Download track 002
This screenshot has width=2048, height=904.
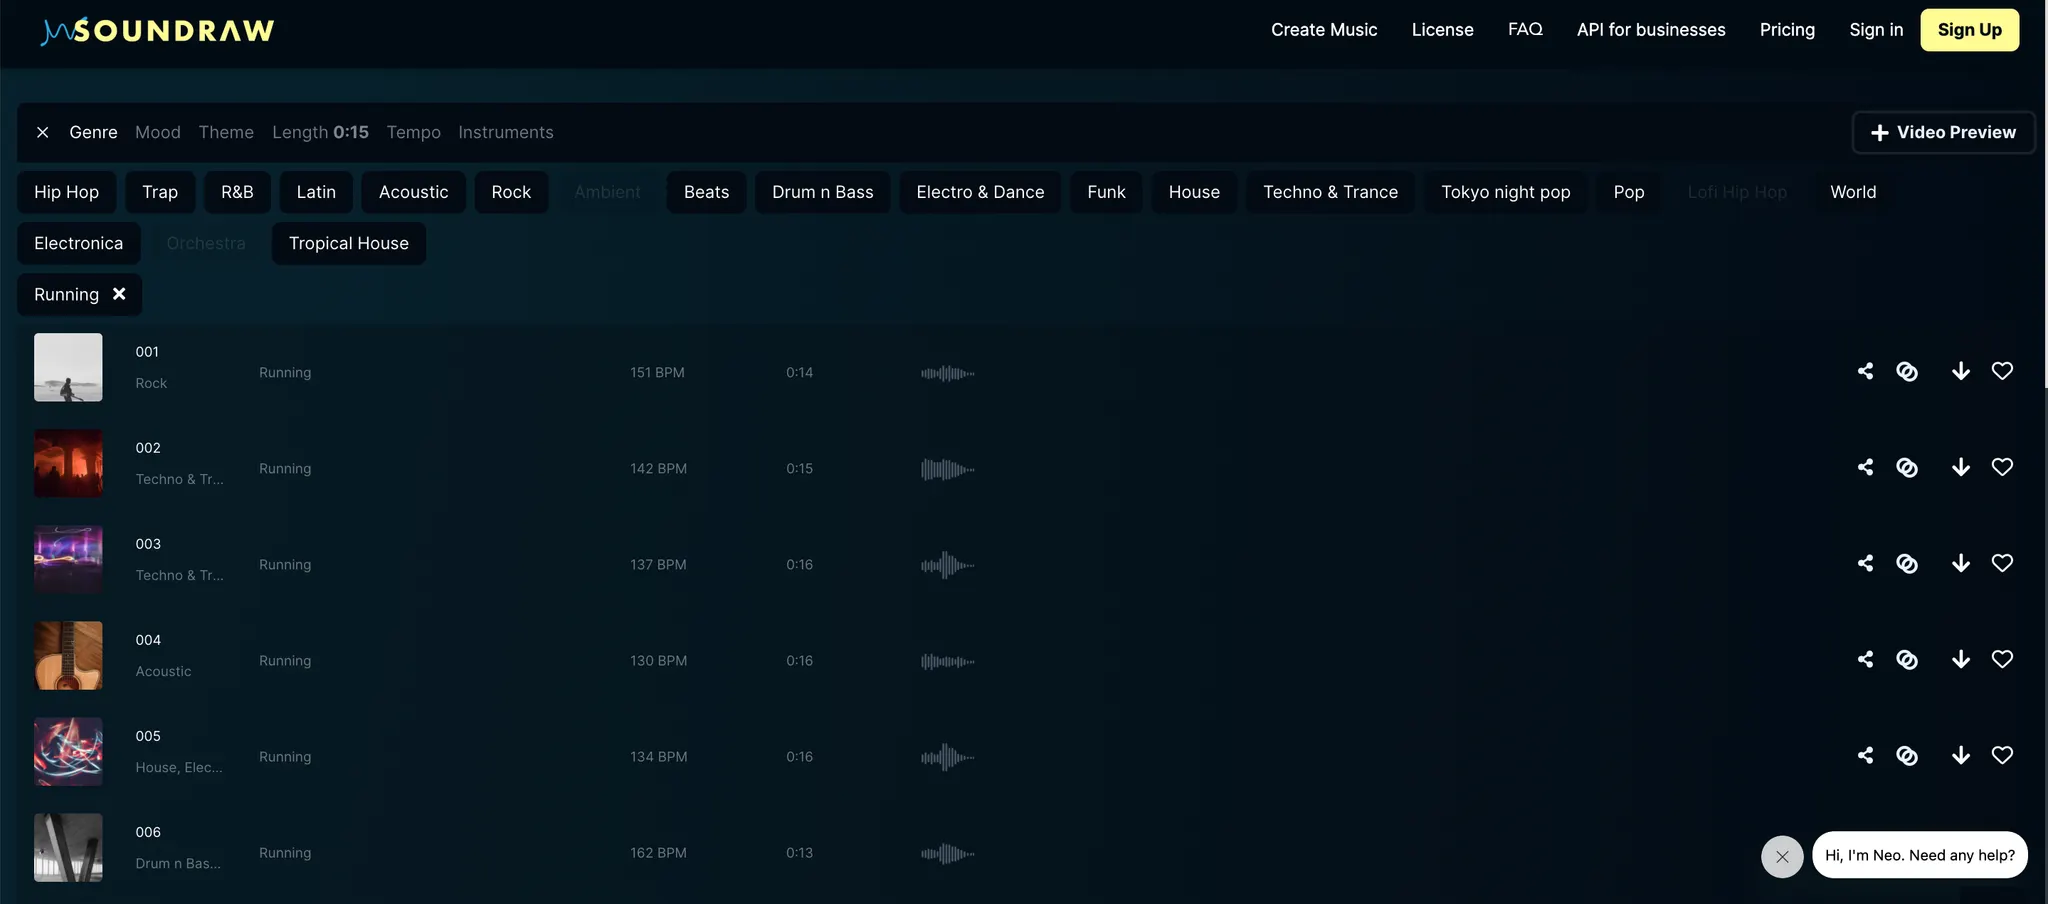pos(1961,467)
